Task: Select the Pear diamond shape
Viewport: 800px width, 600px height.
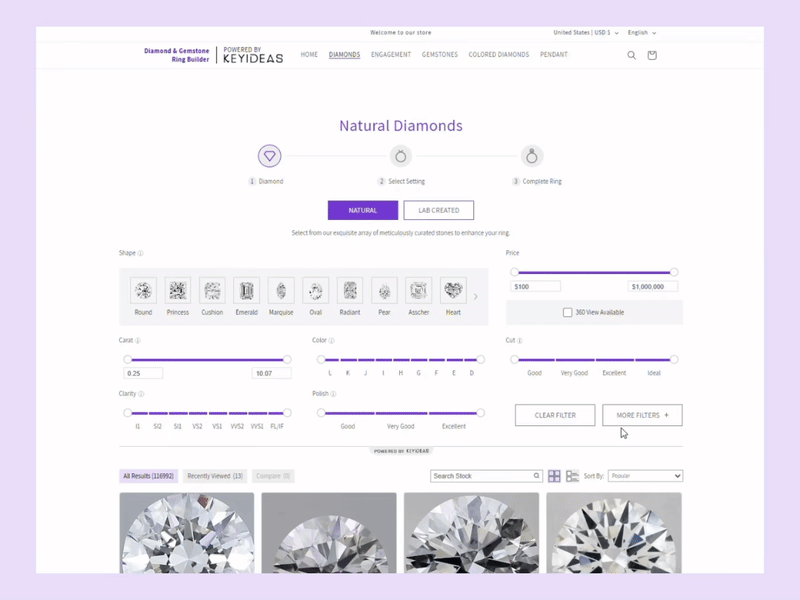Action: 384,297
